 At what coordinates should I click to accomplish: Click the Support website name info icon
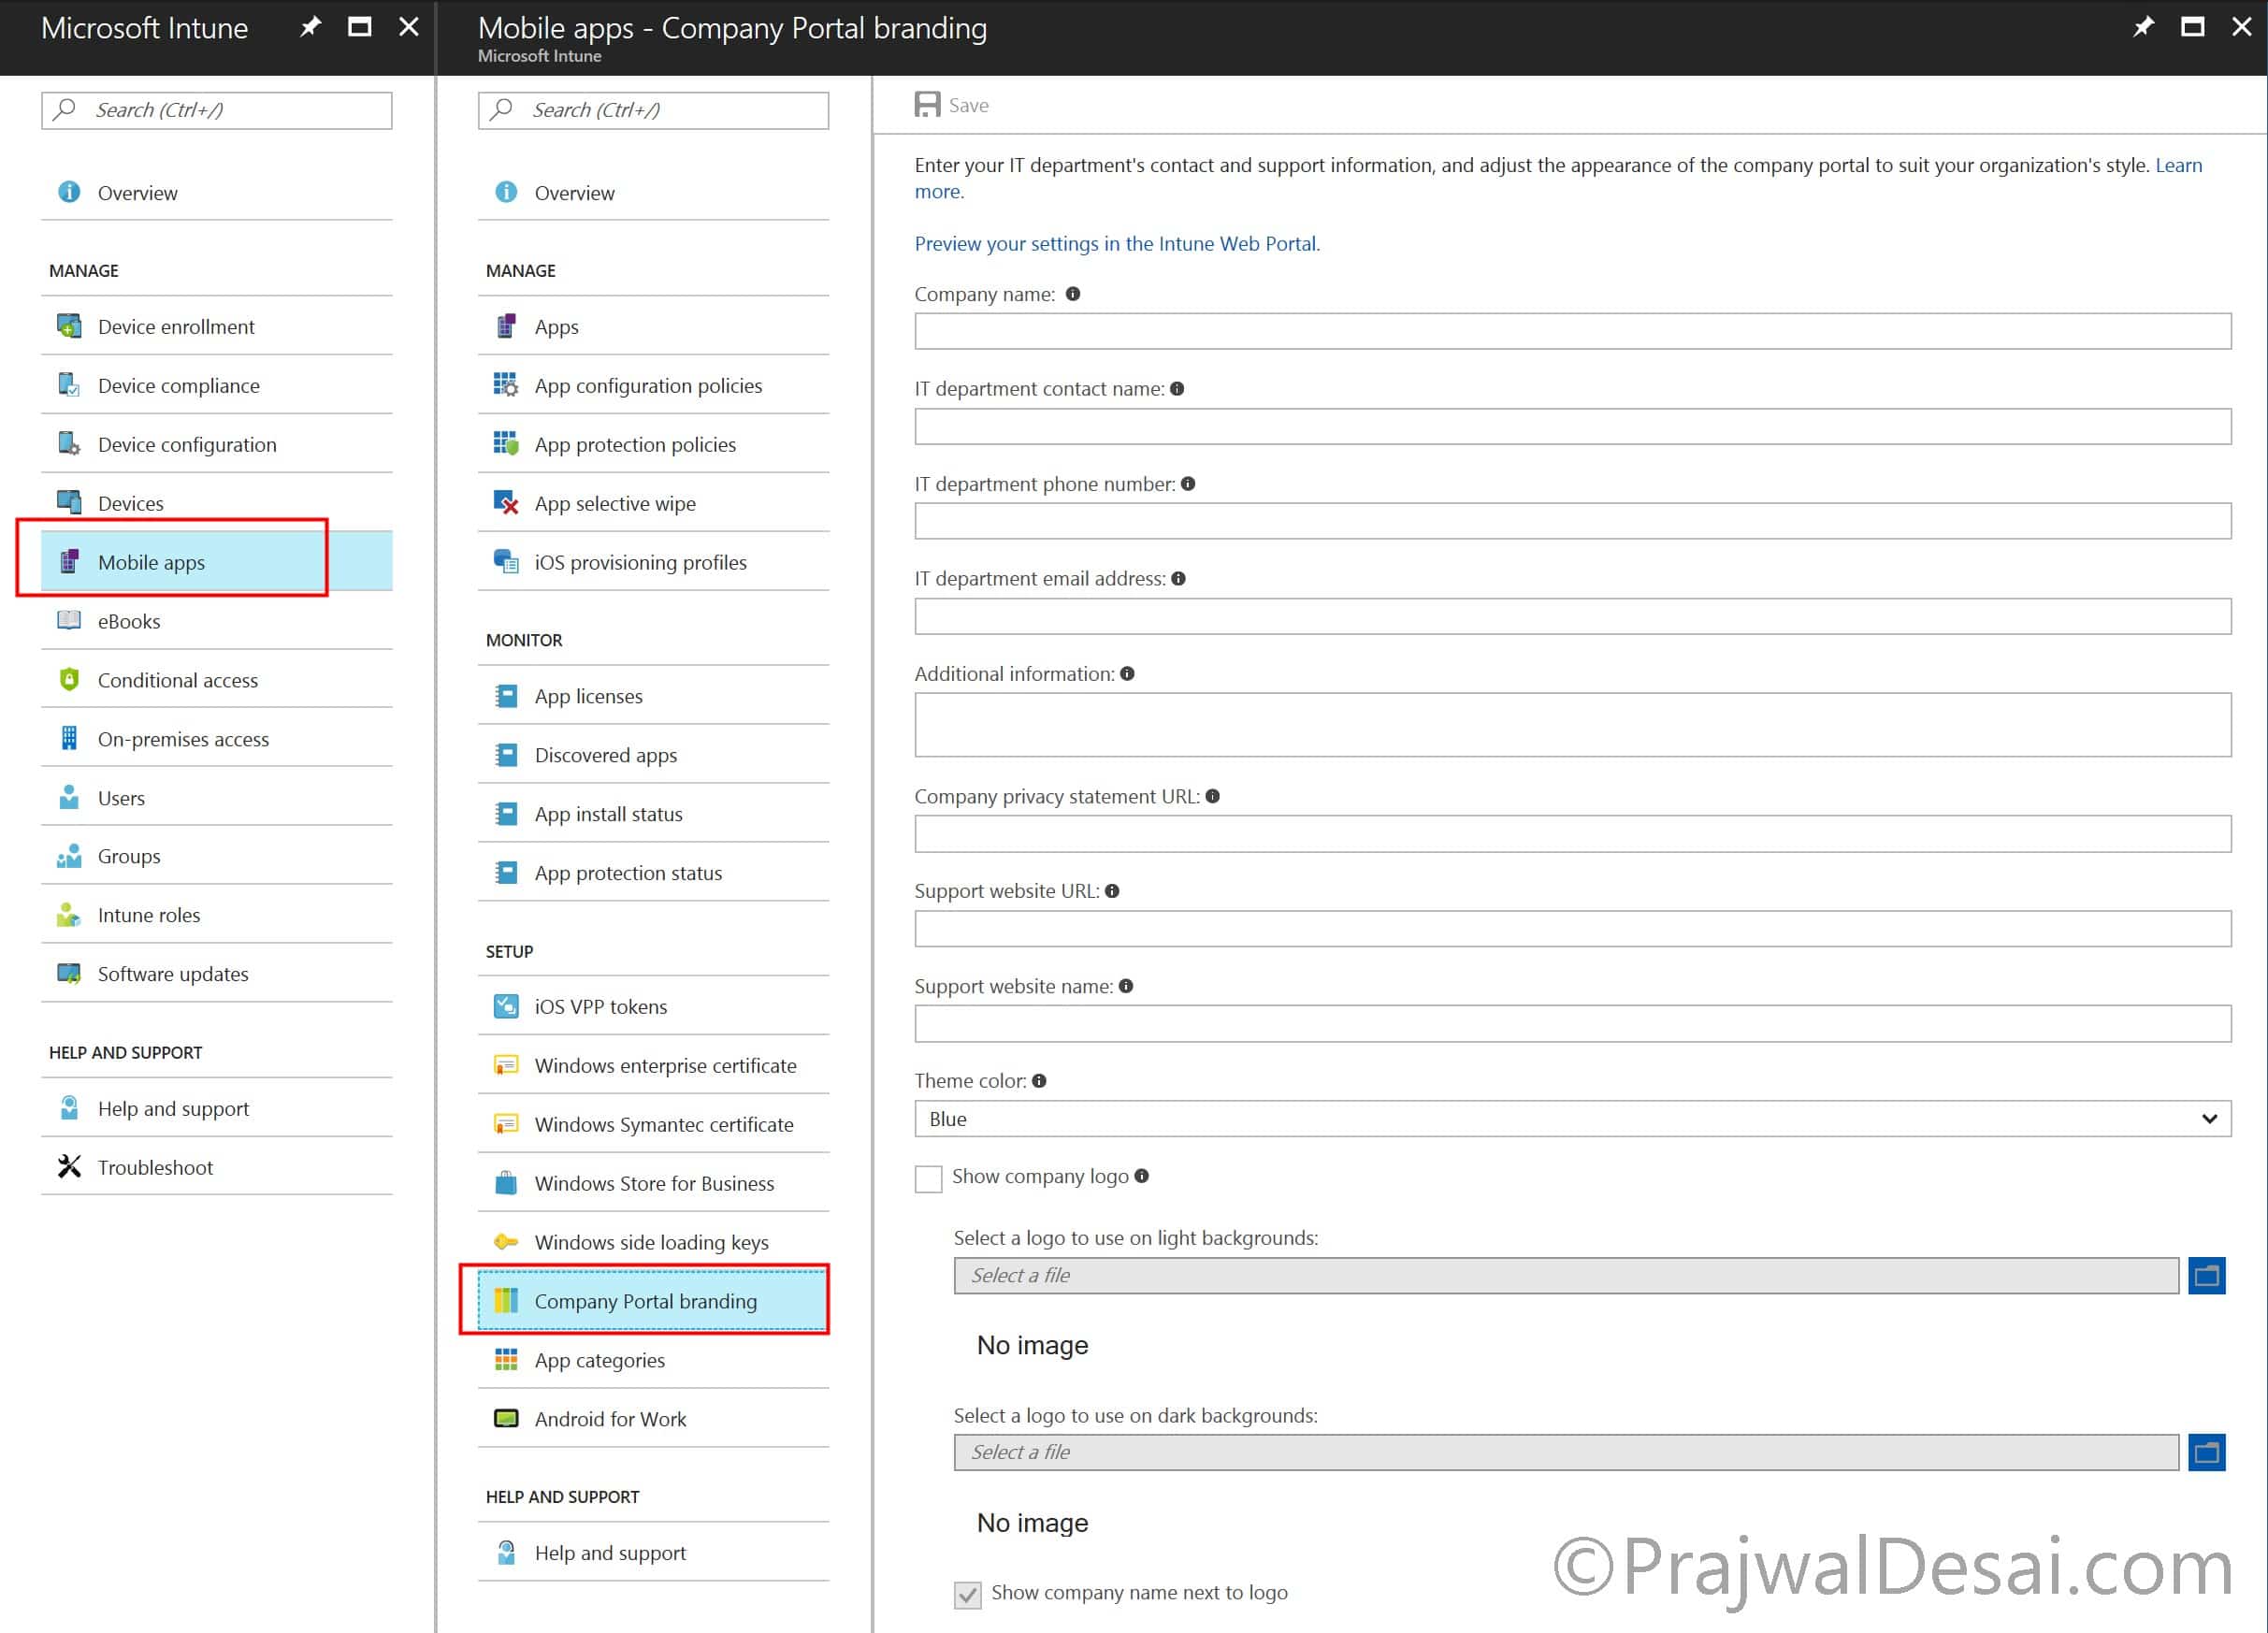[1126, 986]
